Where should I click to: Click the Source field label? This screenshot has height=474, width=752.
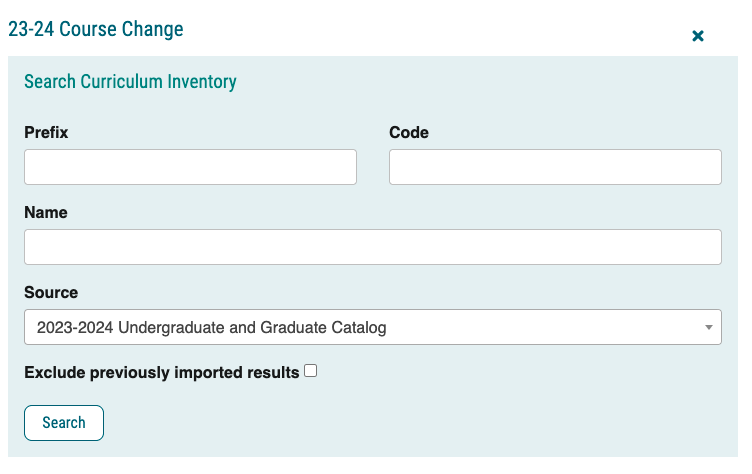coord(51,292)
